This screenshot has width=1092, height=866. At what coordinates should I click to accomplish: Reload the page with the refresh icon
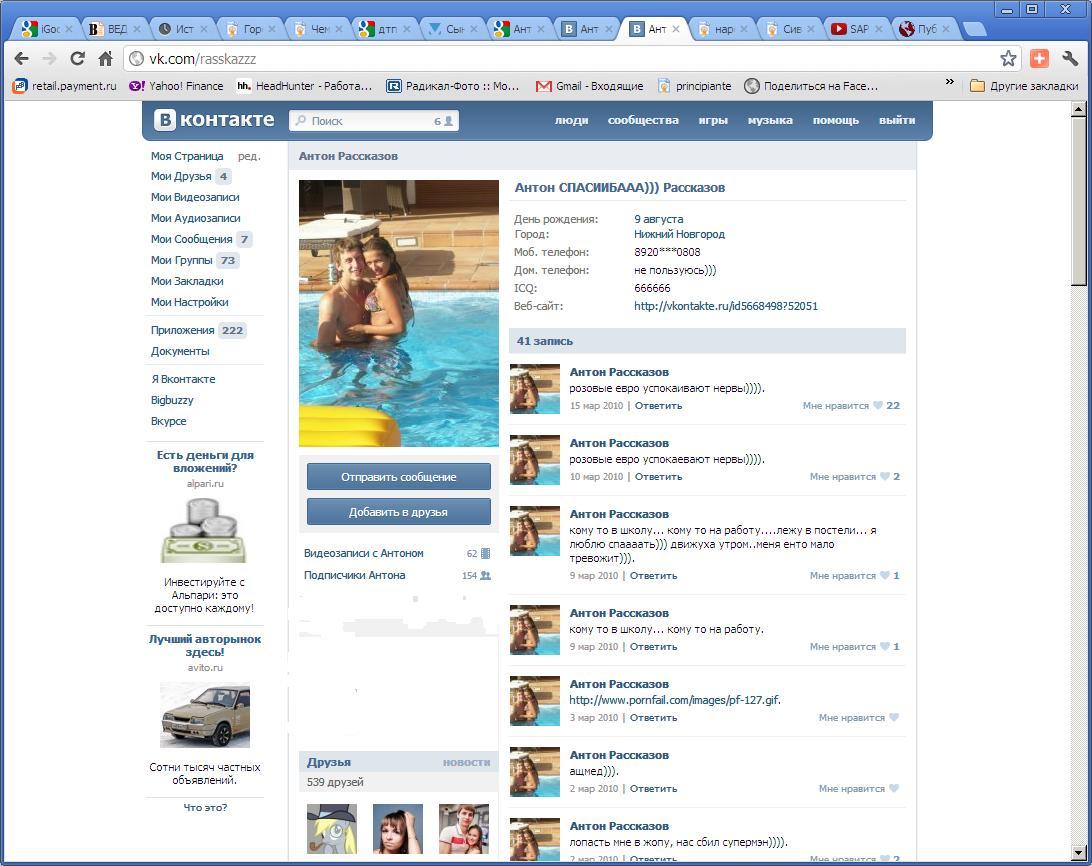click(77, 59)
